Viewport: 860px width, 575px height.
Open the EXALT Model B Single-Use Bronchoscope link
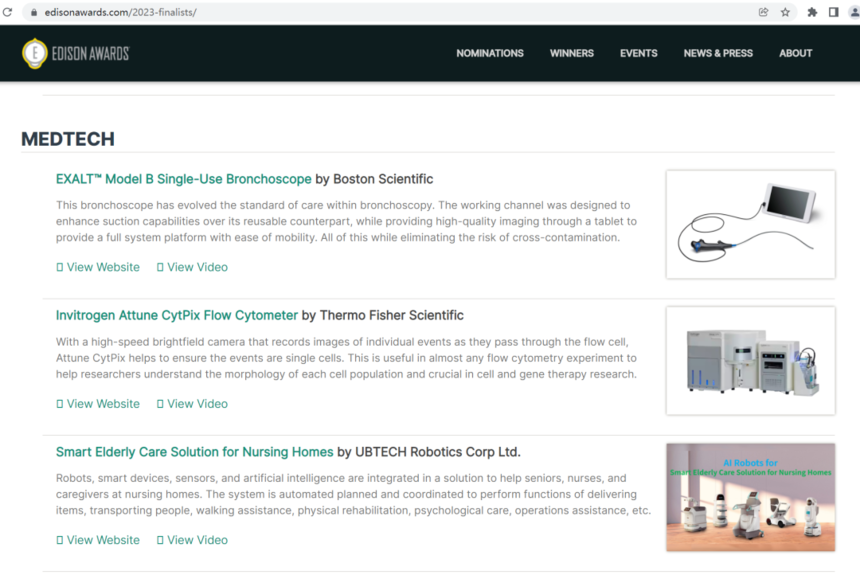[184, 179]
